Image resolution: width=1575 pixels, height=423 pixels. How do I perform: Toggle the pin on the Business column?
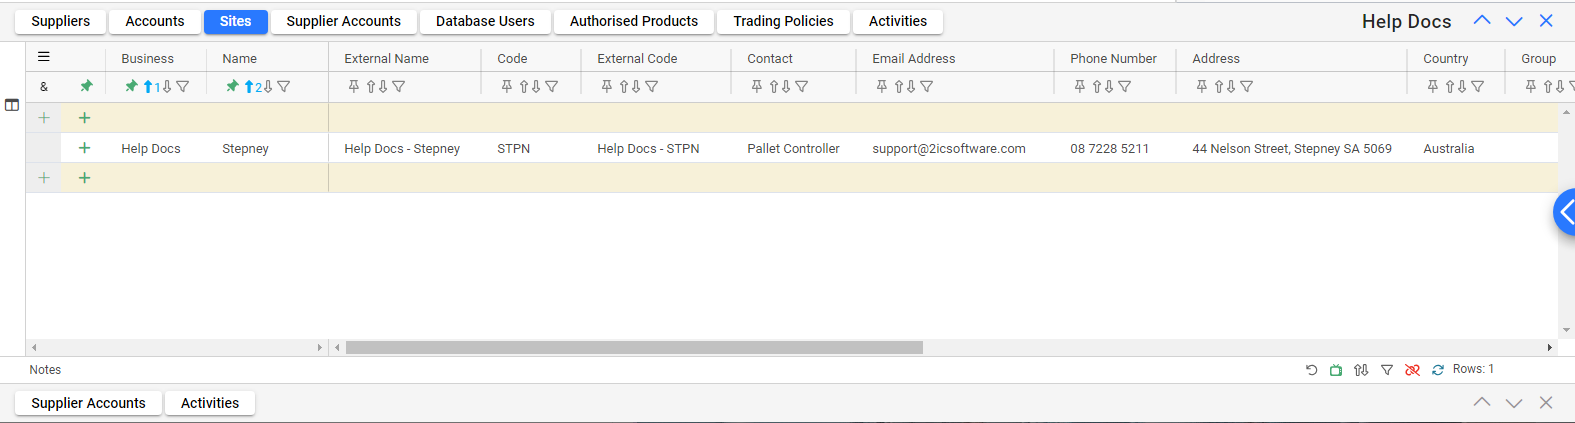[131, 87]
